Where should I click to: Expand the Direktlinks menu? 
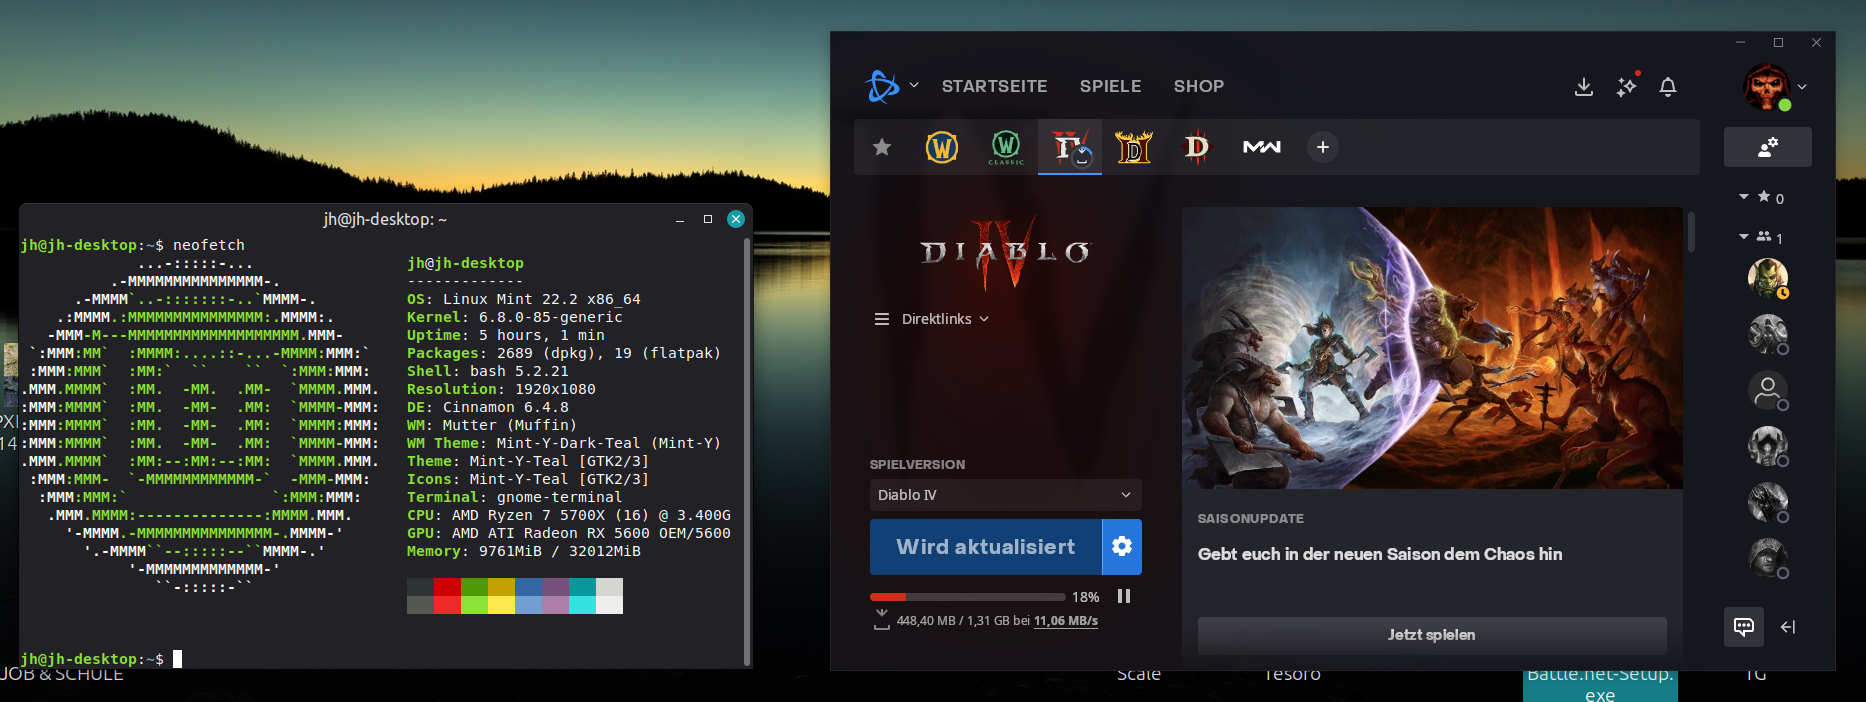932,319
